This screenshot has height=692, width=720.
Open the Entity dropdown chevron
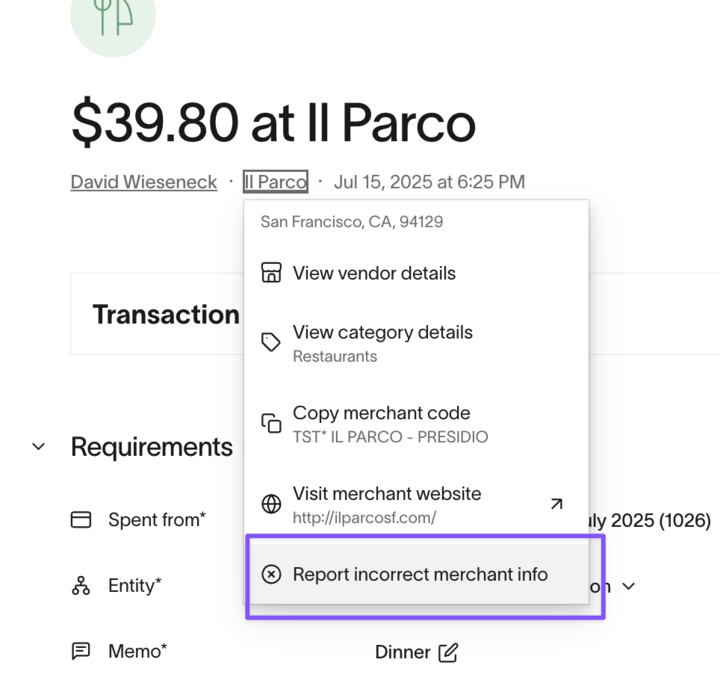(628, 586)
